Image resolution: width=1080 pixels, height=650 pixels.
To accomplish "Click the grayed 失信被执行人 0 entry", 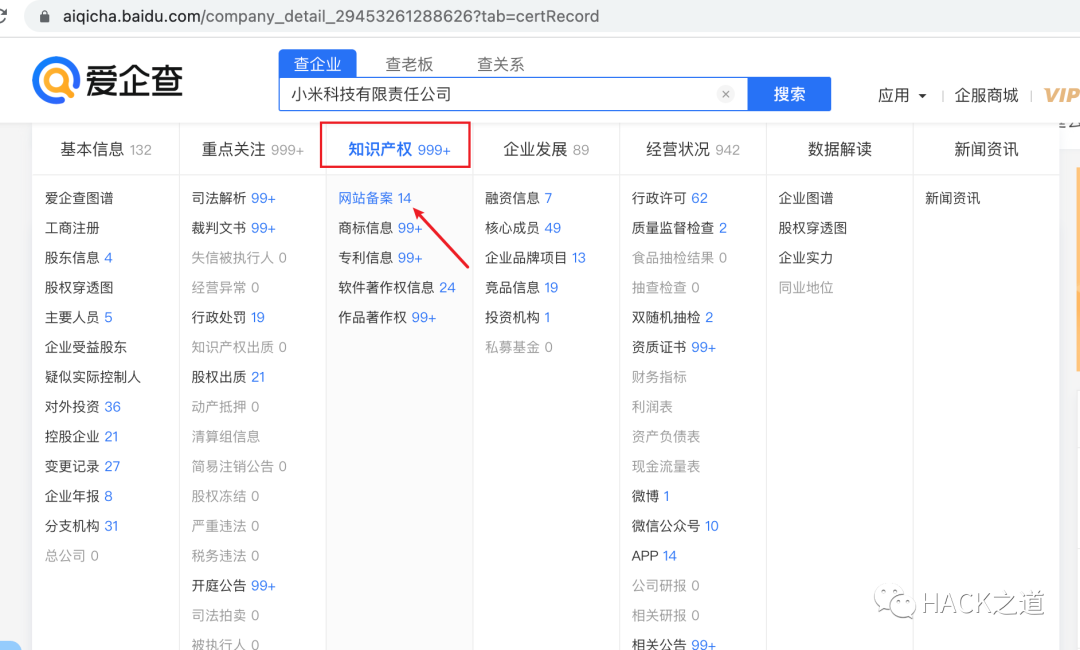I will pos(239,258).
